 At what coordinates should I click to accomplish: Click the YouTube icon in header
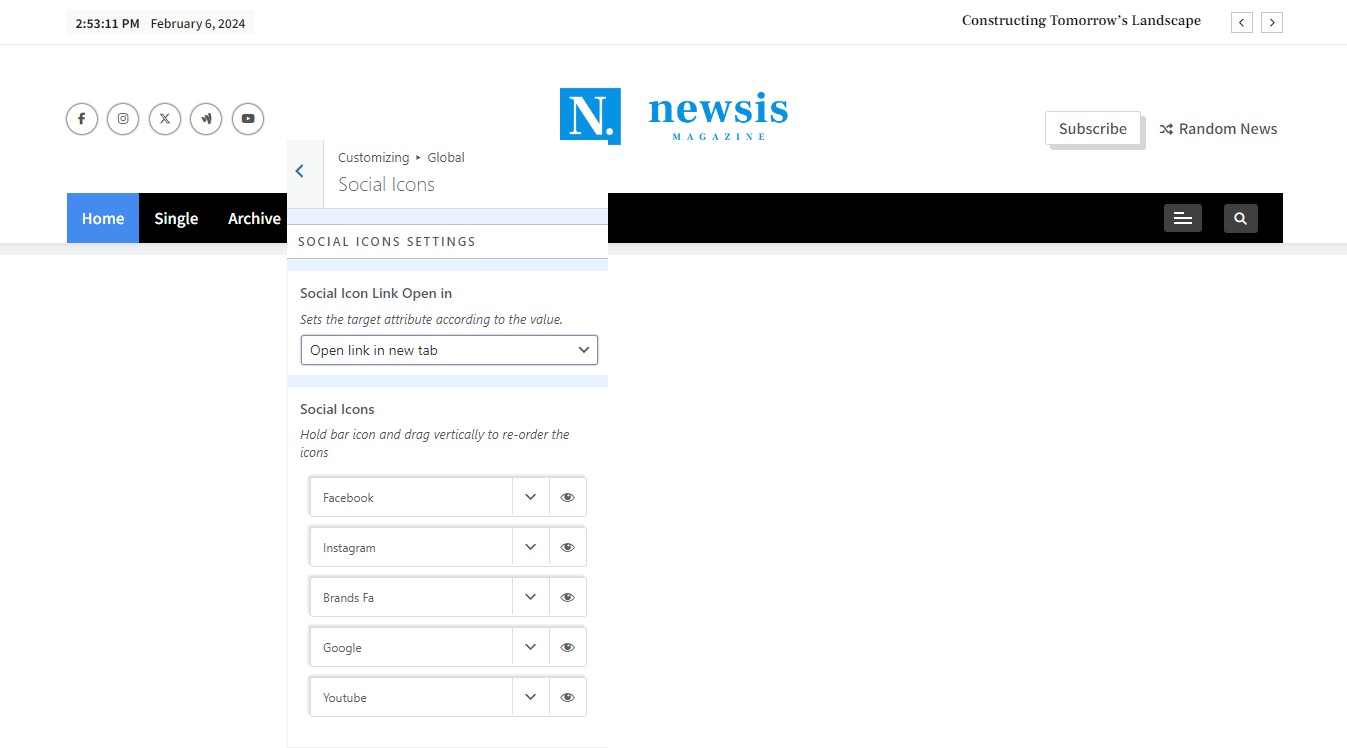tap(248, 119)
